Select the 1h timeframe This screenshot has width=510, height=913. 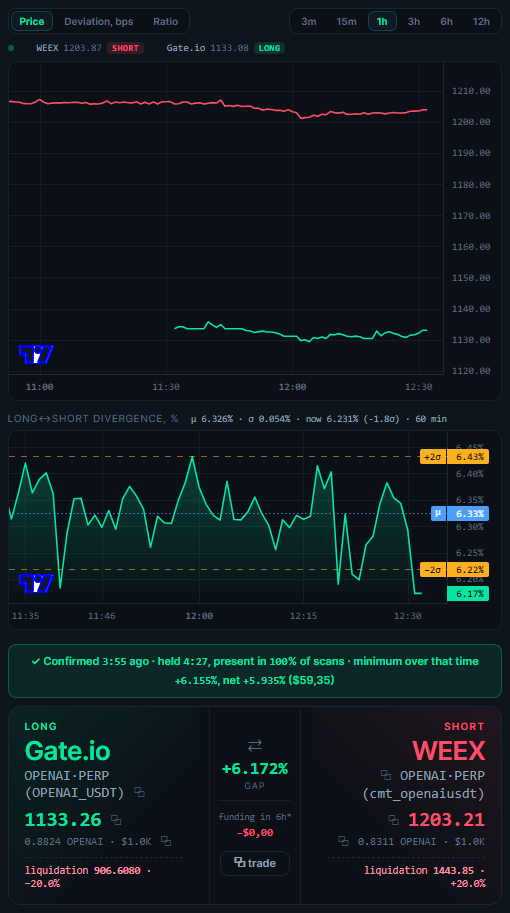(382, 22)
